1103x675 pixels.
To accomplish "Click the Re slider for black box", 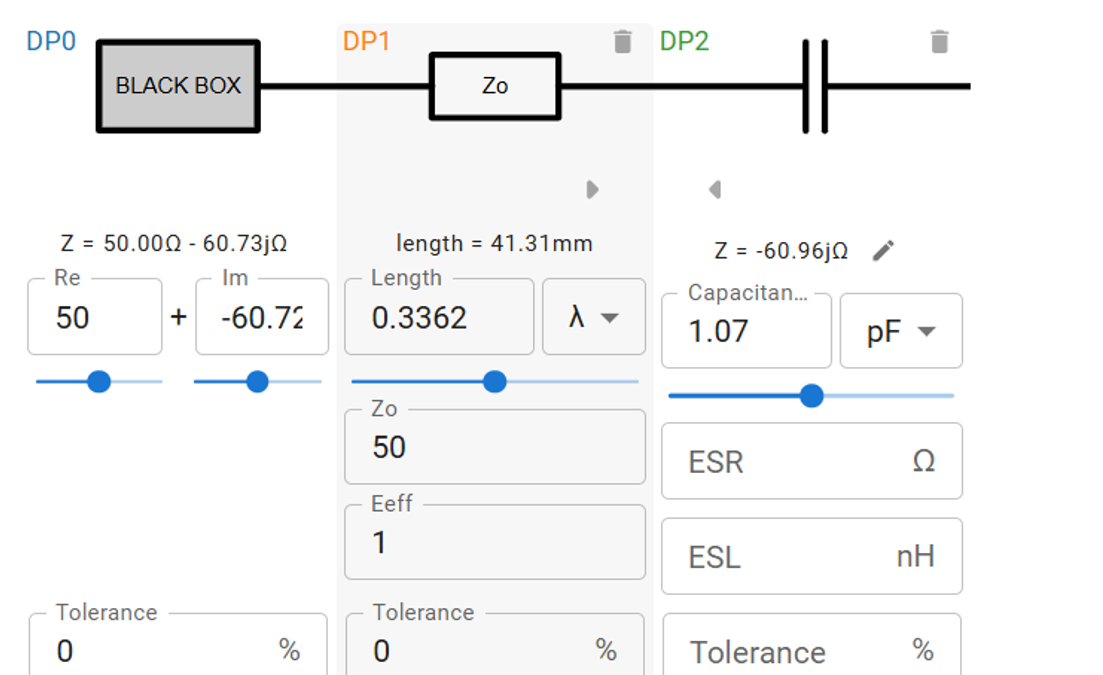I will [99, 381].
